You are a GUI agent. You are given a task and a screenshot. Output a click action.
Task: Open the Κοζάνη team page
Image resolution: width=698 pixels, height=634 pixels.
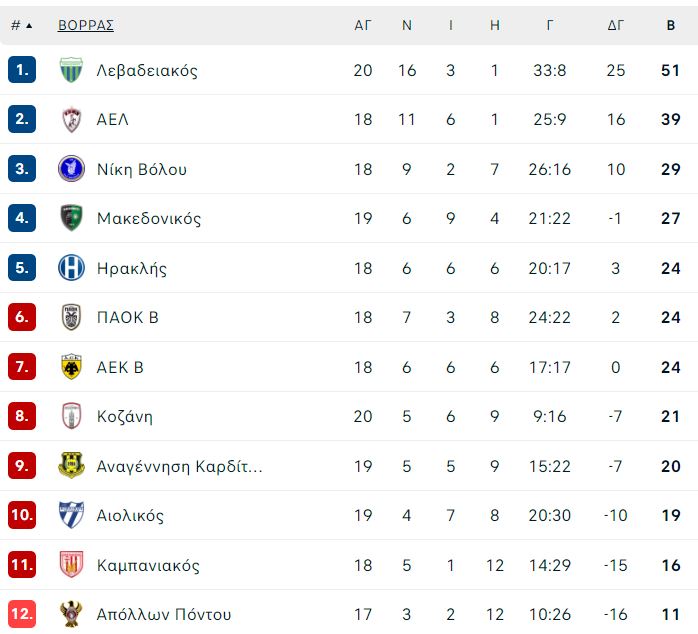coord(125,416)
